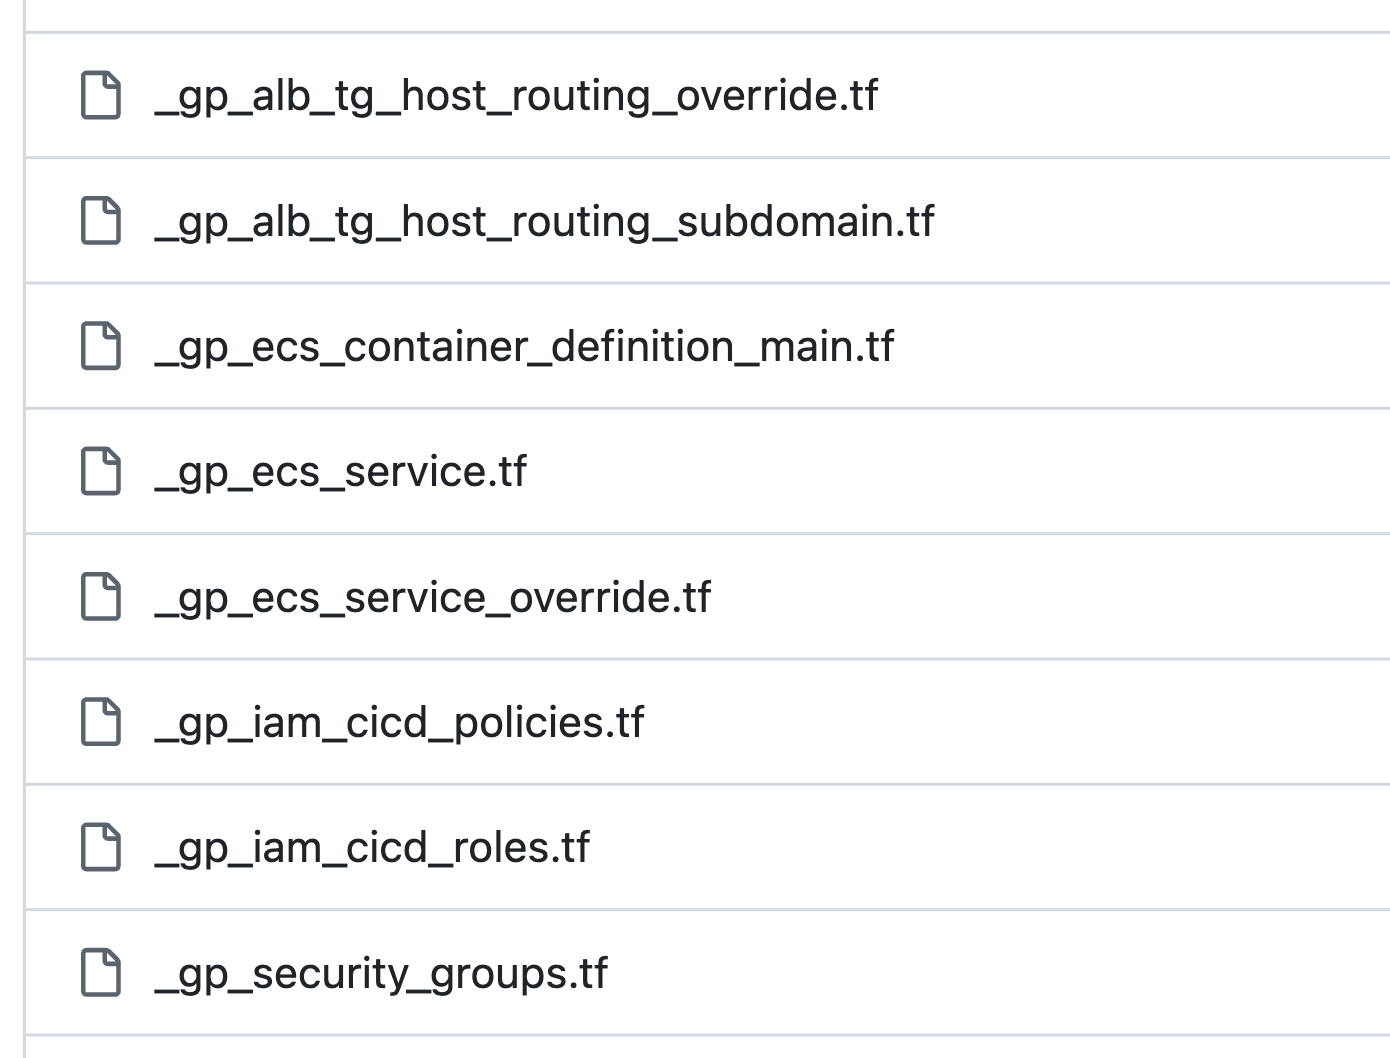Select the _gp_security_groups.tf row

tap(900, 970)
